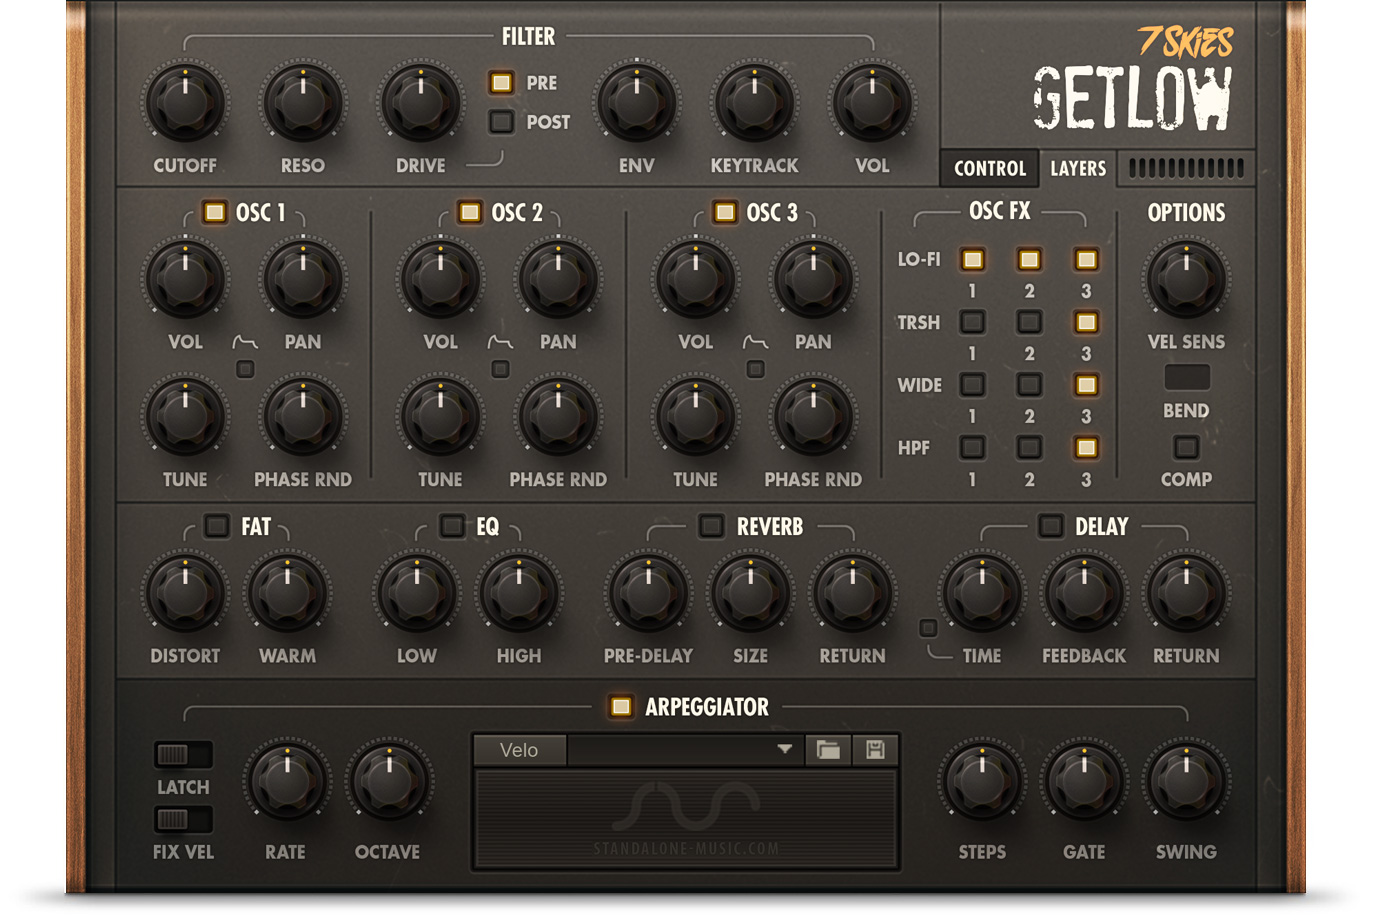Viewport: 1376px width, 922px height.
Task: Click the OSC 1 PHASE RND knob
Action: 303,417
